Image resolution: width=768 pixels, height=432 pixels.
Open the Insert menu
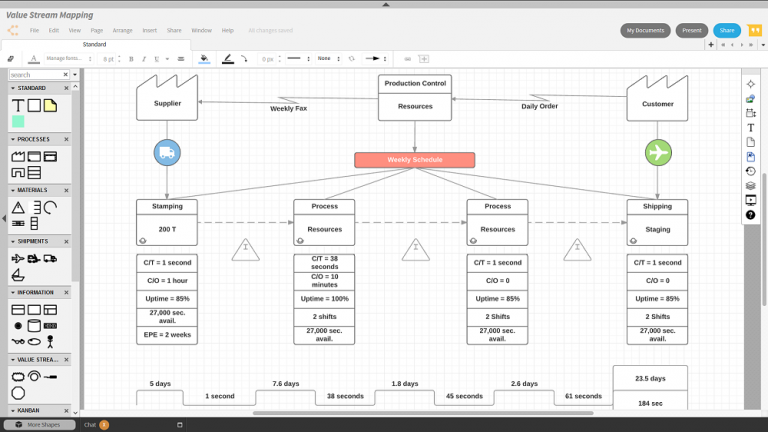(x=149, y=31)
